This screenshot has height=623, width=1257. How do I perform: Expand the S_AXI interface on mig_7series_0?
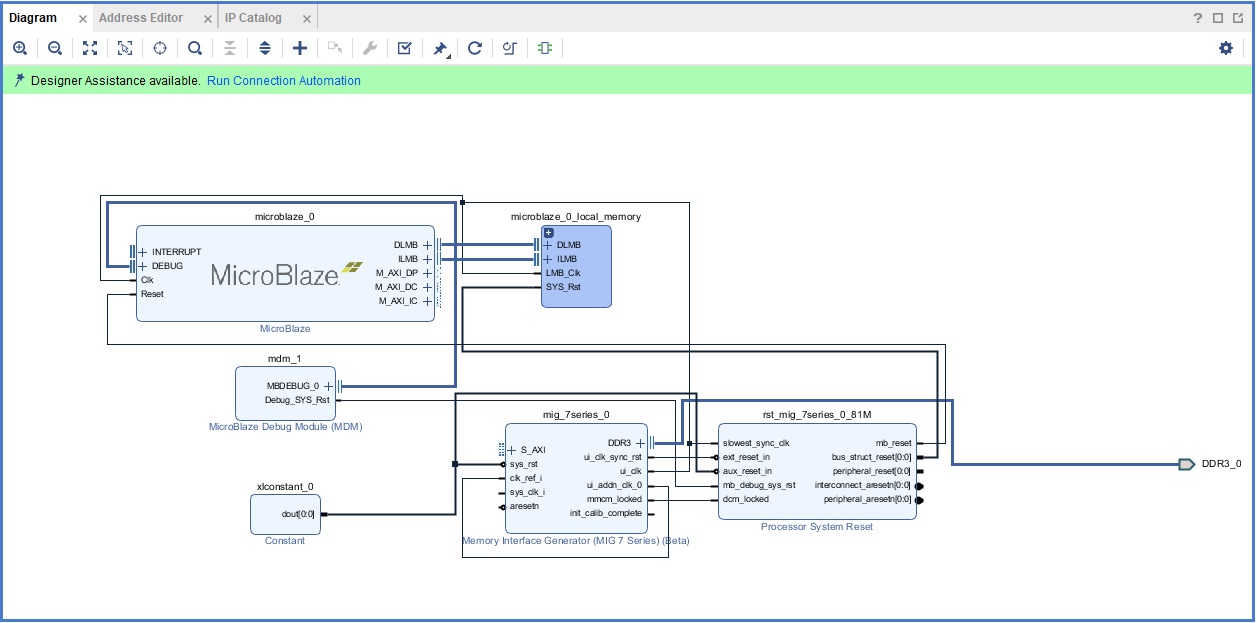tap(512, 450)
